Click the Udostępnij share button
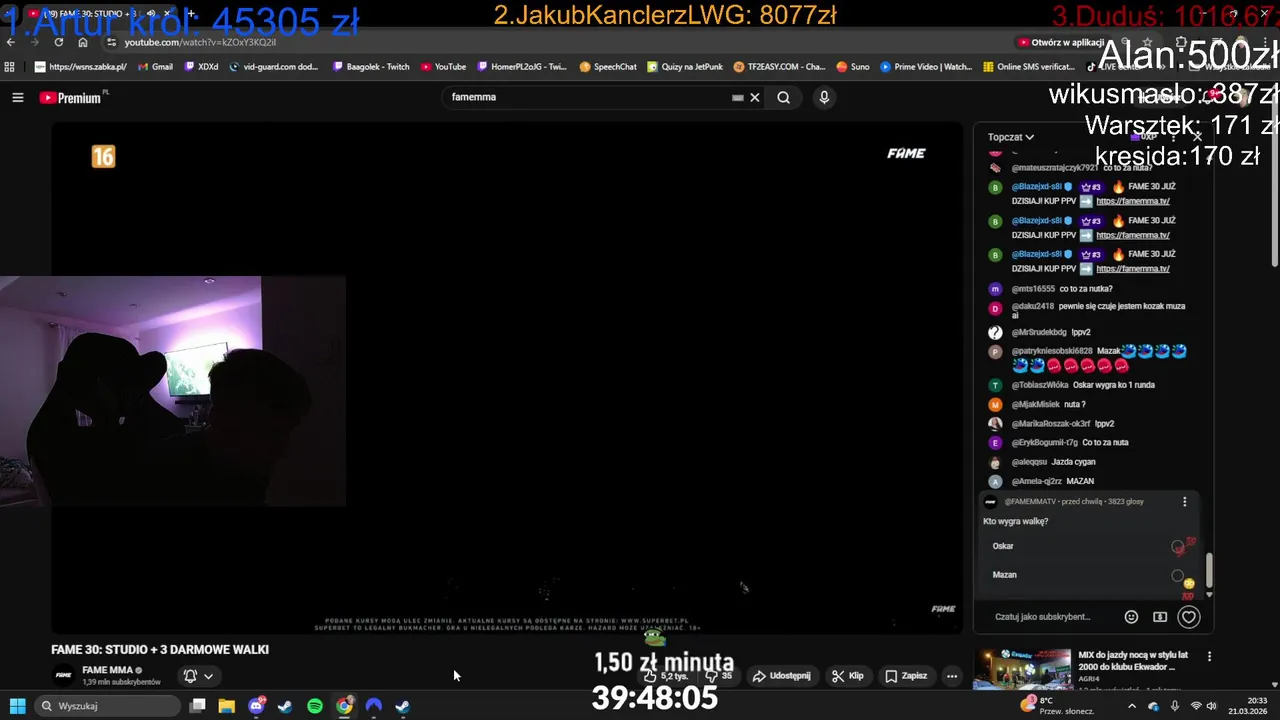 tap(781, 676)
